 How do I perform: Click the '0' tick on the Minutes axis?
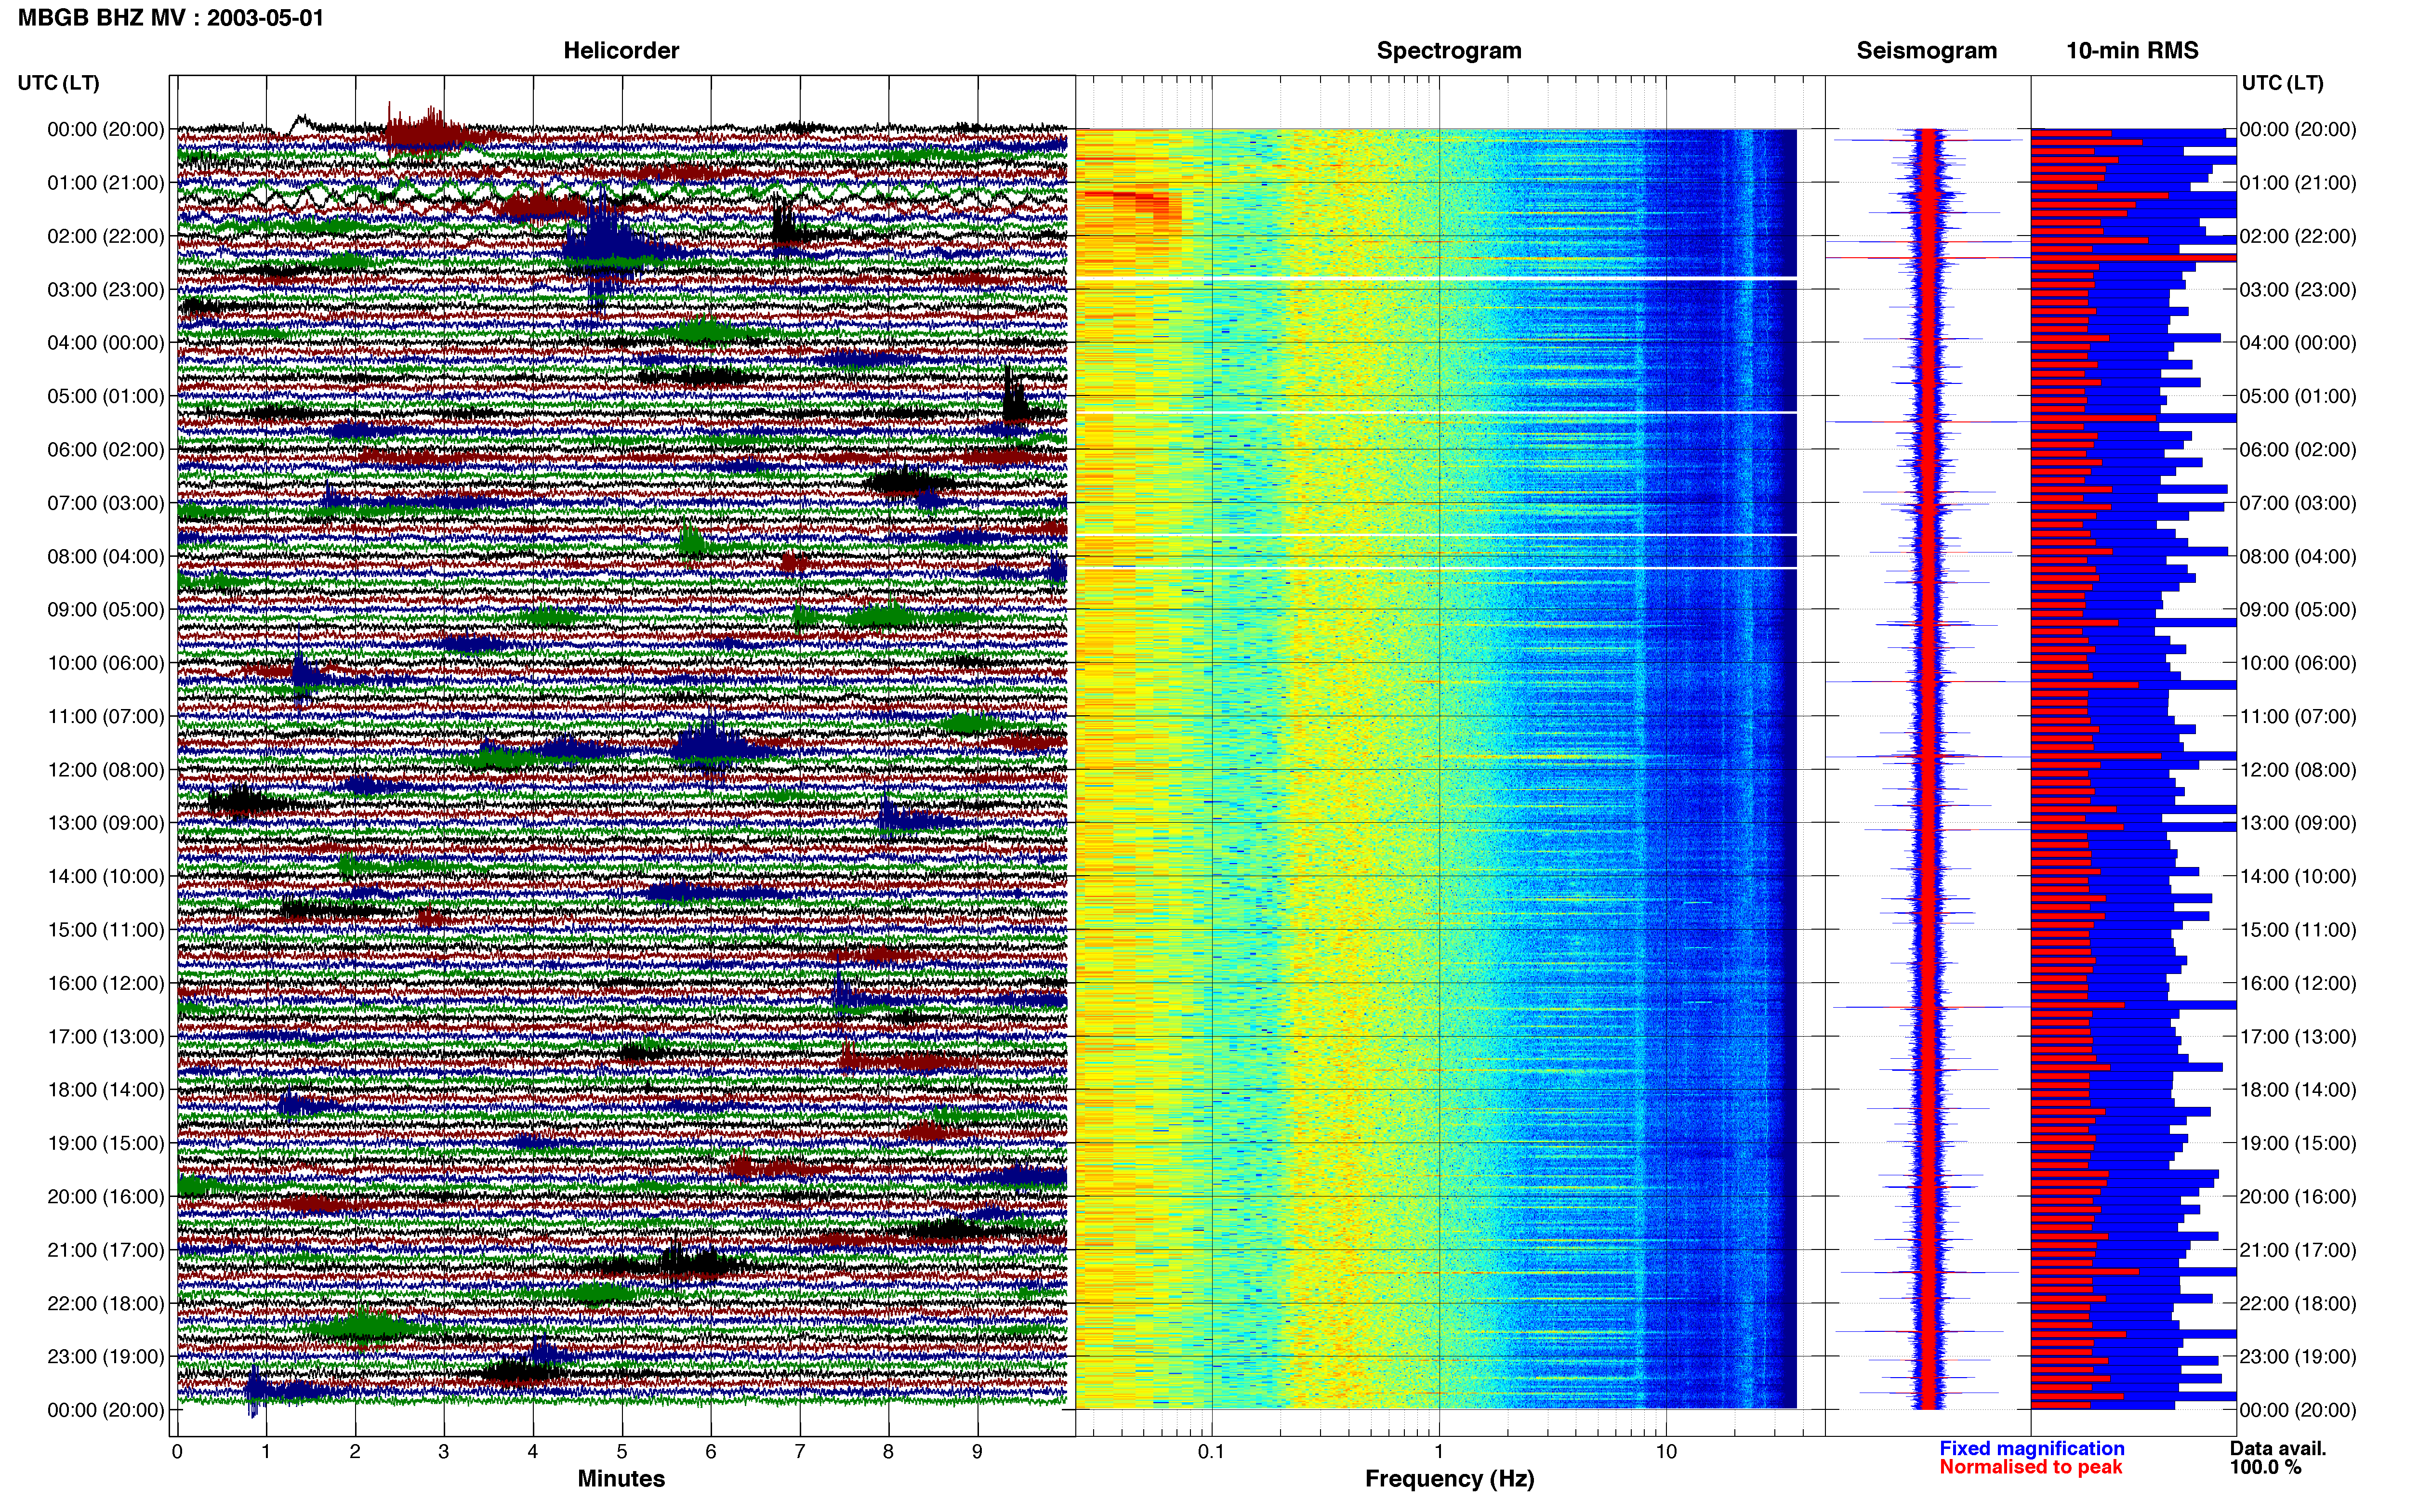(x=177, y=1452)
